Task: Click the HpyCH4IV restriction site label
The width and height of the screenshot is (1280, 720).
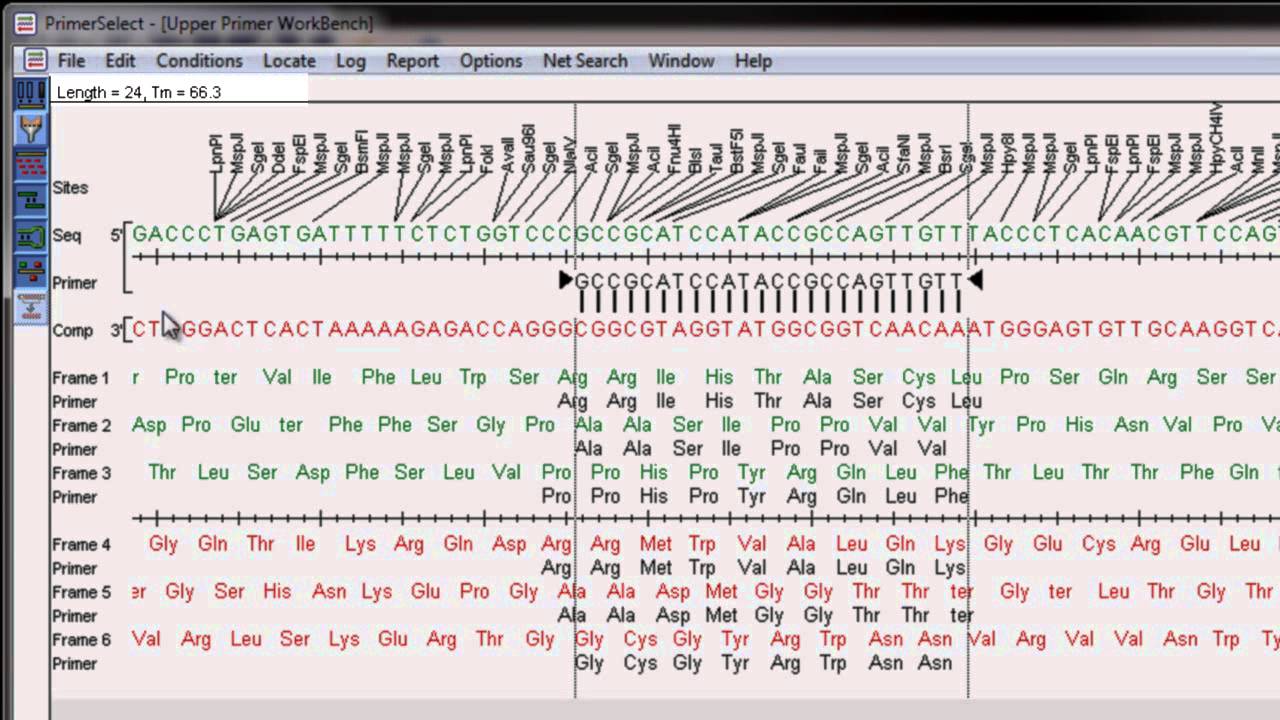Action: coord(1216,138)
